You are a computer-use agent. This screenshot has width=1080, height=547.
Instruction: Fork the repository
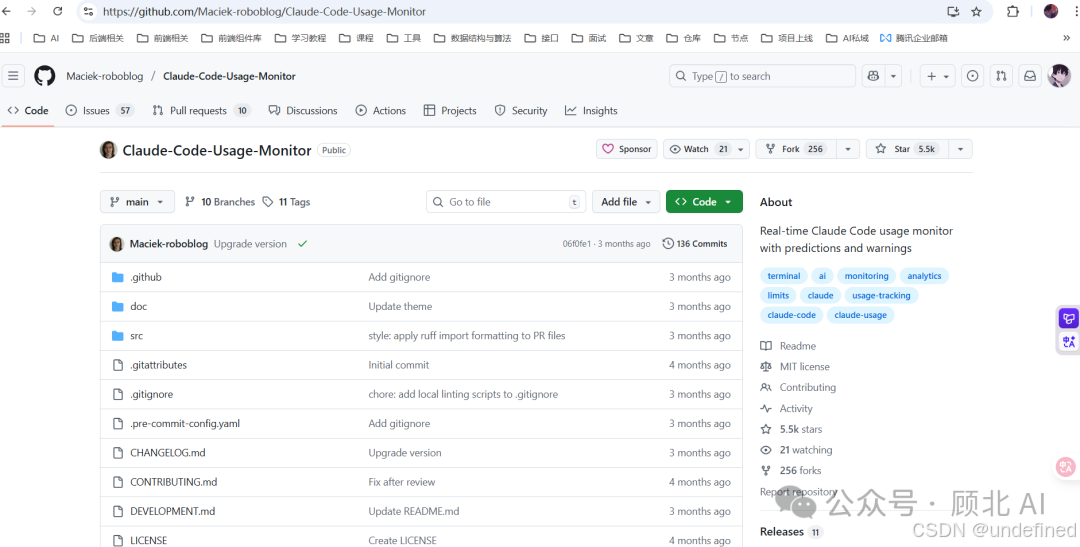point(796,149)
